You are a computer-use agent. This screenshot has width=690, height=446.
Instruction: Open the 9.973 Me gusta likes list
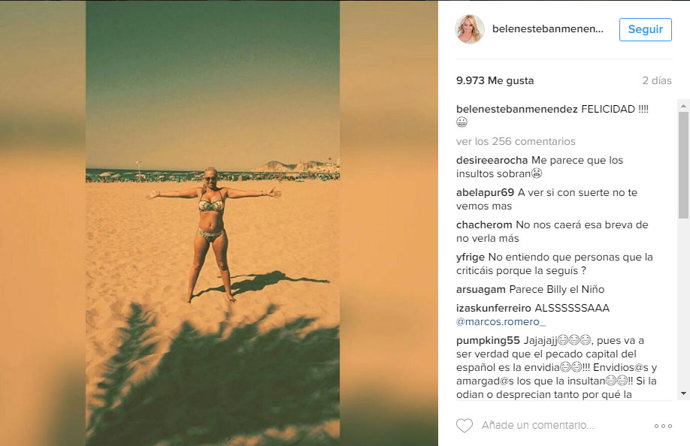[x=495, y=80]
